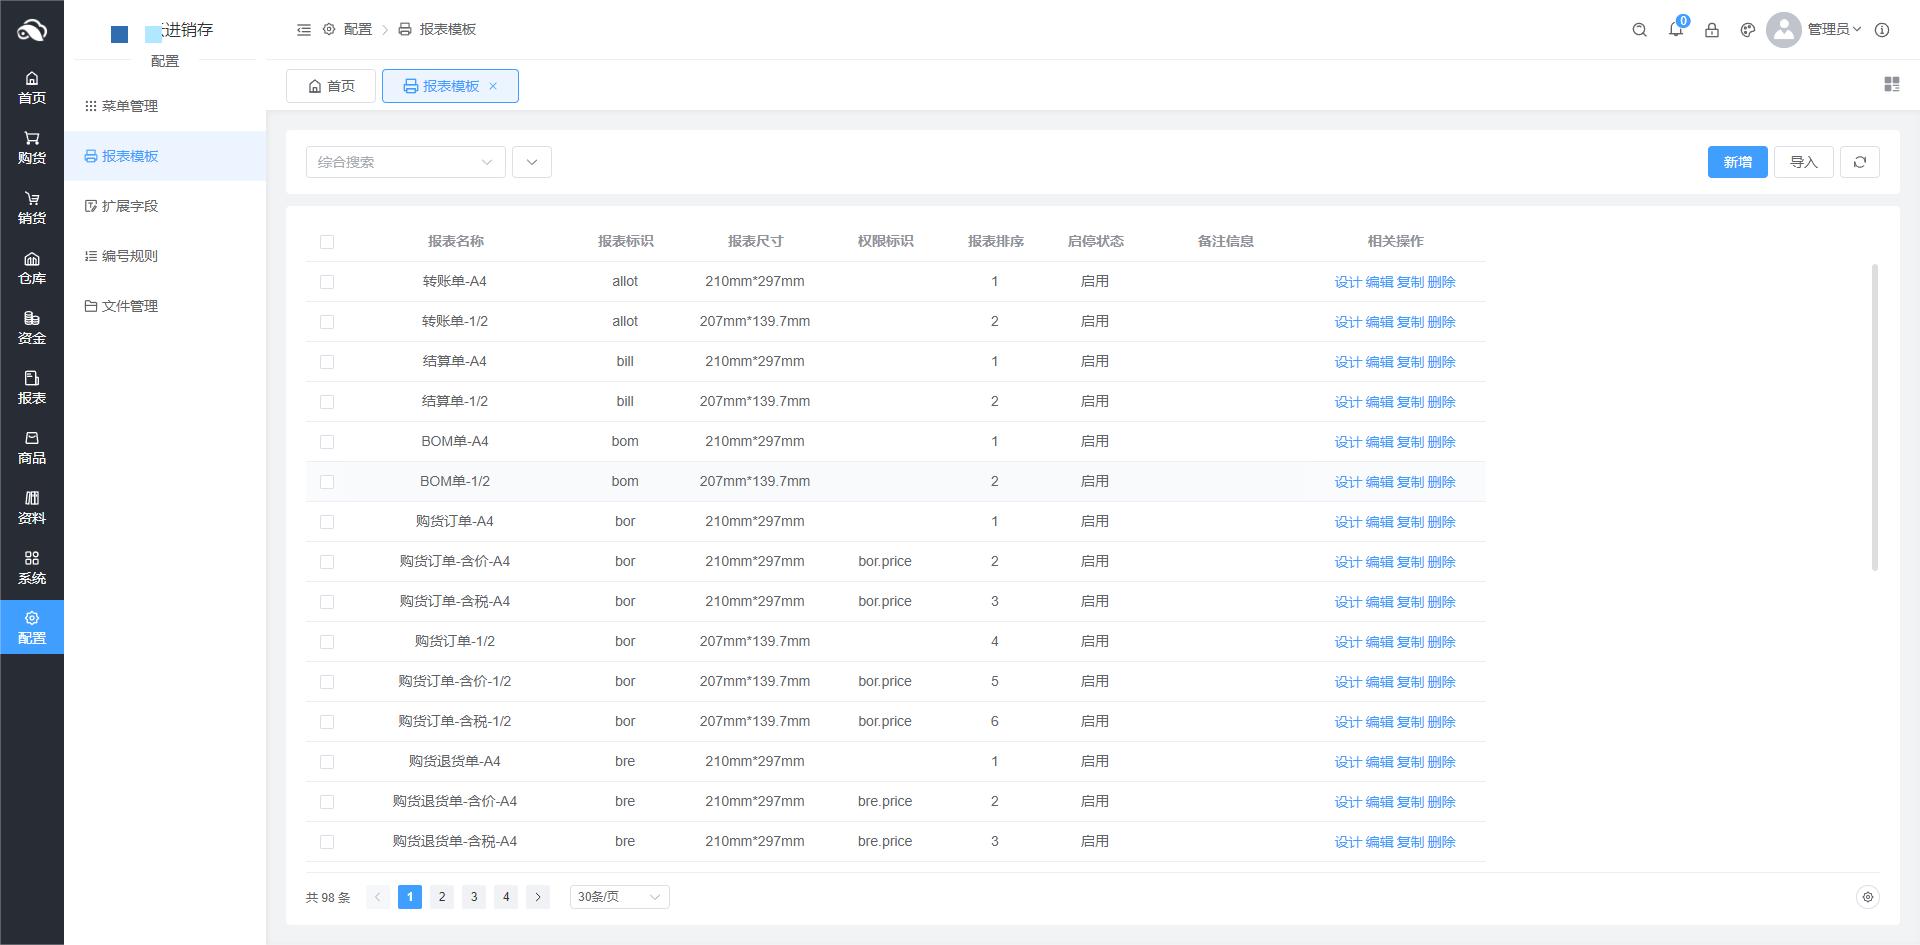The height and width of the screenshot is (945, 1920).
Task: Open the search icon in top bar
Action: coord(1639,30)
